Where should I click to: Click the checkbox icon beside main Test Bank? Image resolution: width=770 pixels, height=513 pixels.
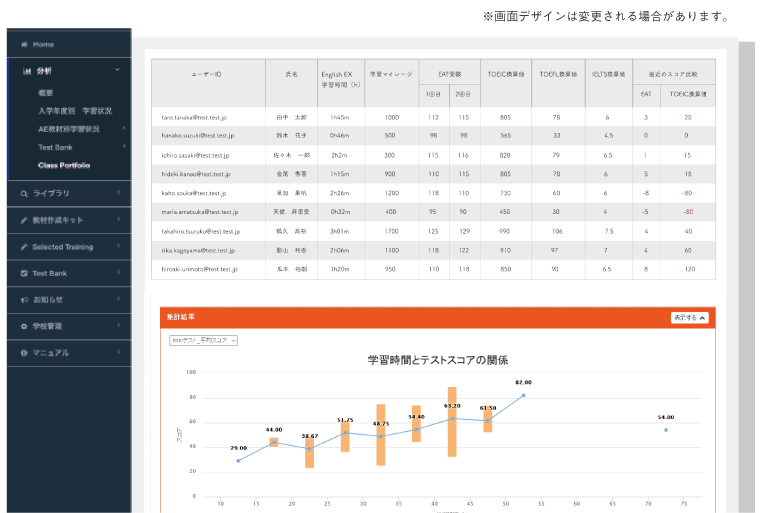24,273
